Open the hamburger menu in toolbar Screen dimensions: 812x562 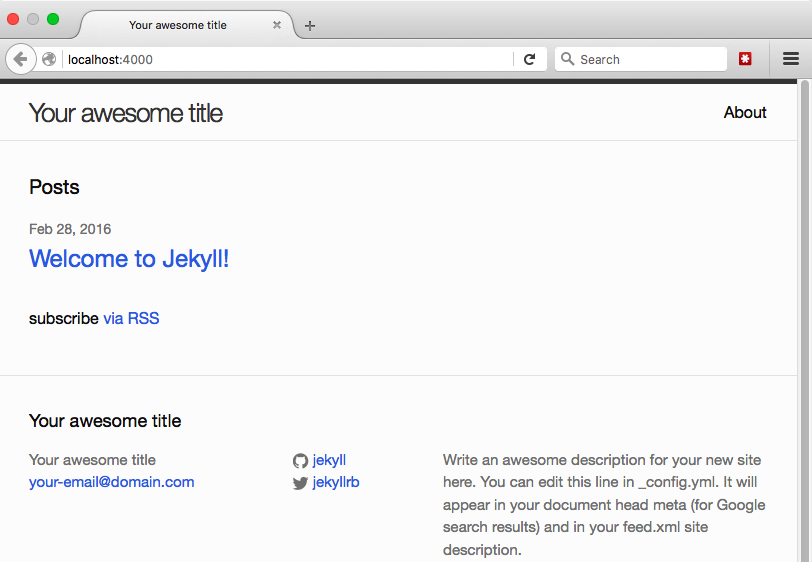pyautogui.click(x=790, y=59)
